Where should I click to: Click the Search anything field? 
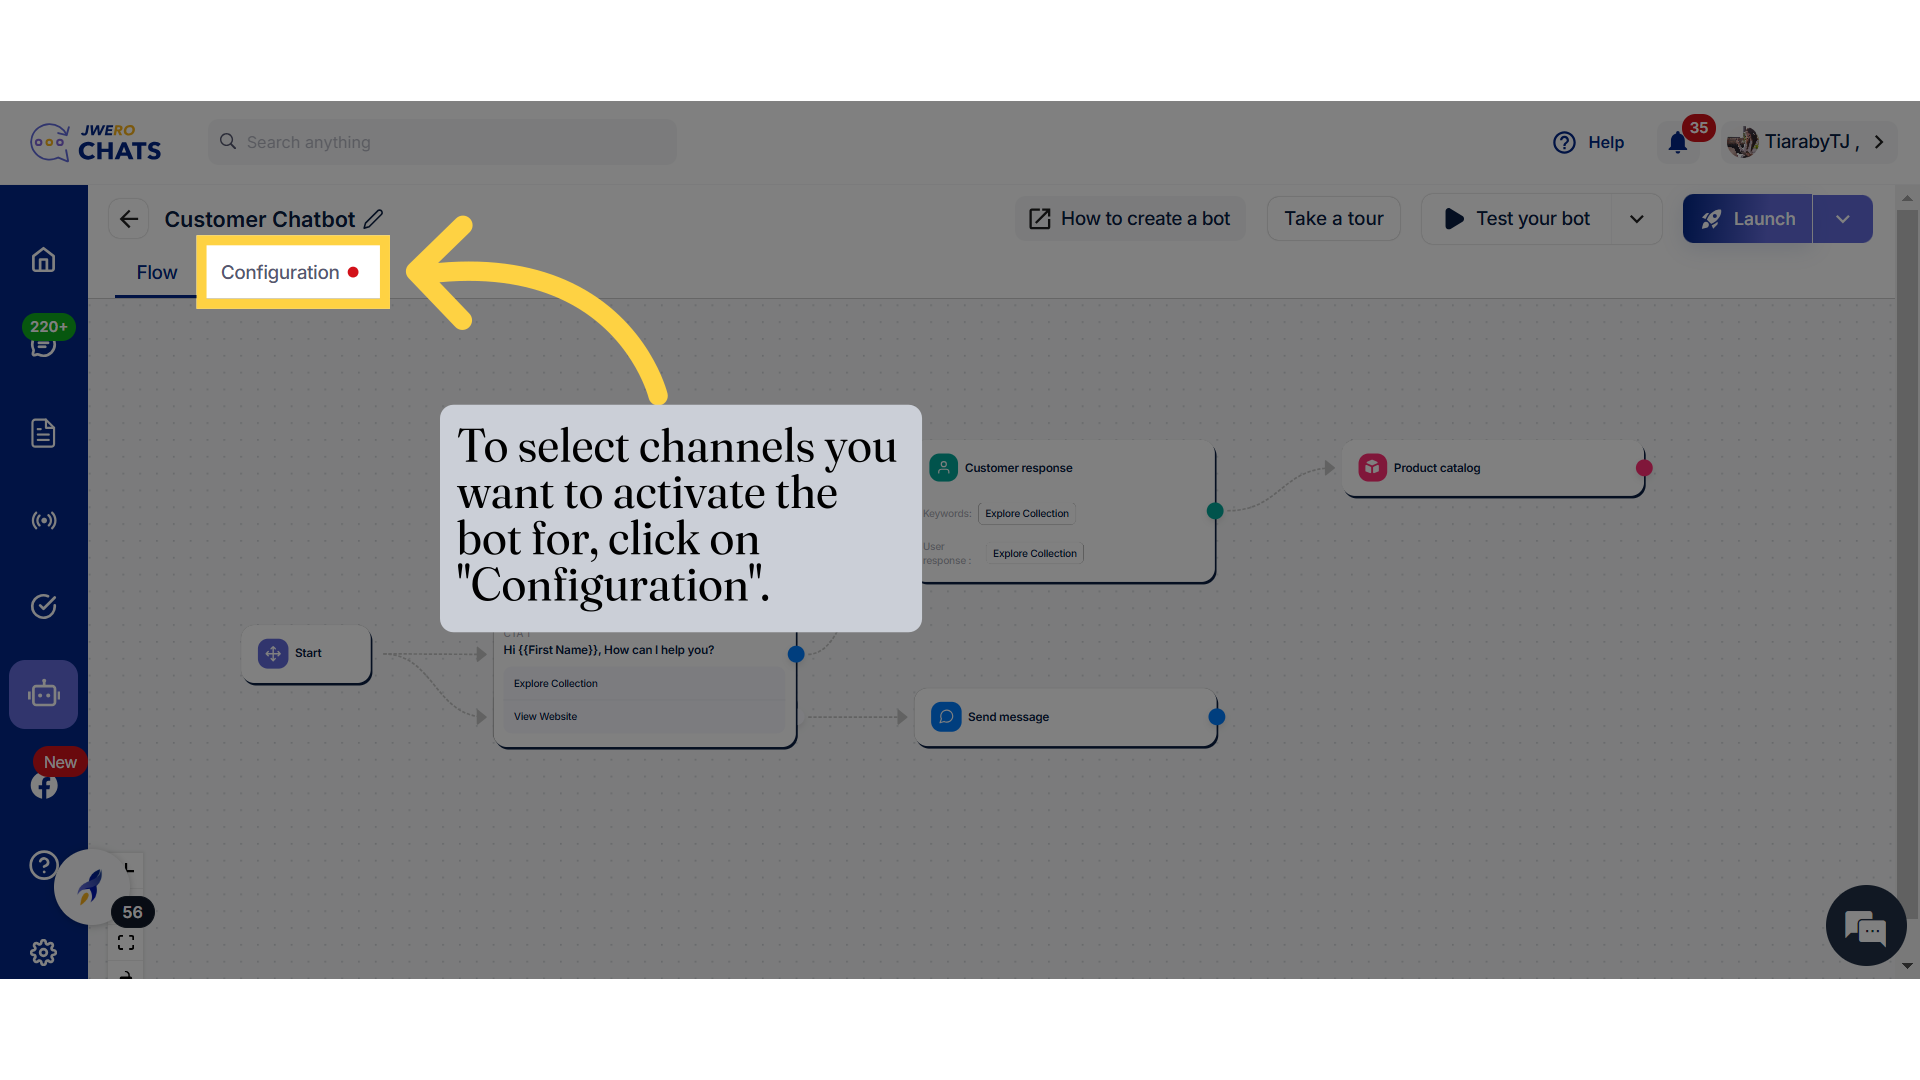tap(440, 142)
